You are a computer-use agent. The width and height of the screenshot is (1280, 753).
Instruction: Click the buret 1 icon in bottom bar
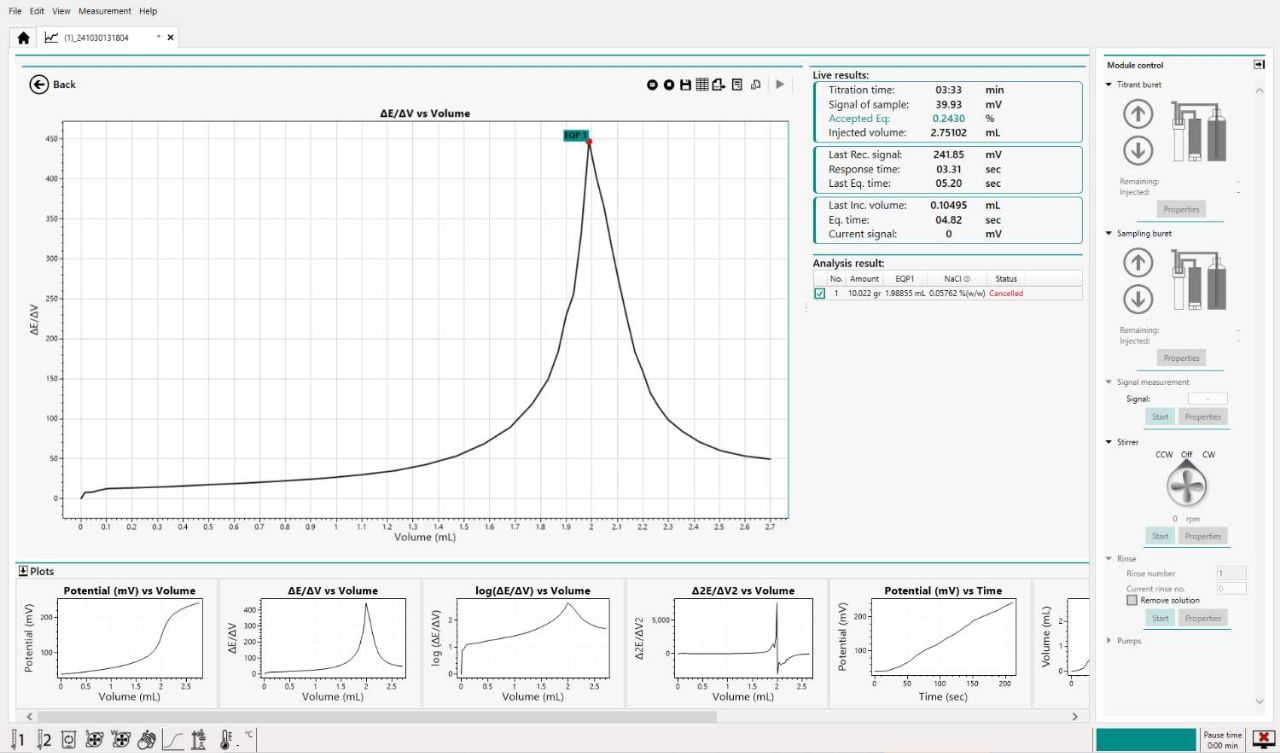pyautogui.click(x=17, y=740)
